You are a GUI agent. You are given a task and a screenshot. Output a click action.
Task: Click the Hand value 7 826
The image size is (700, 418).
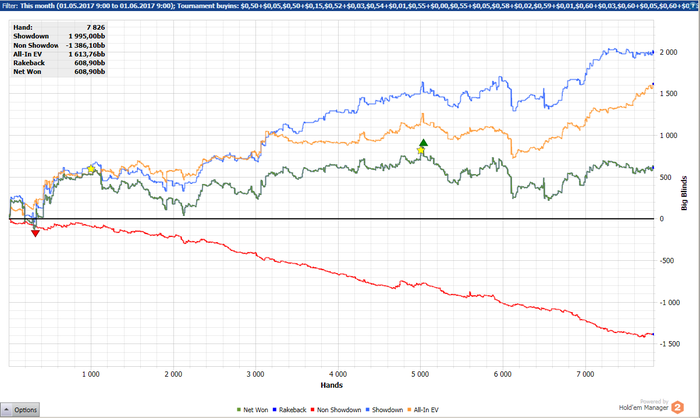point(96,27)
